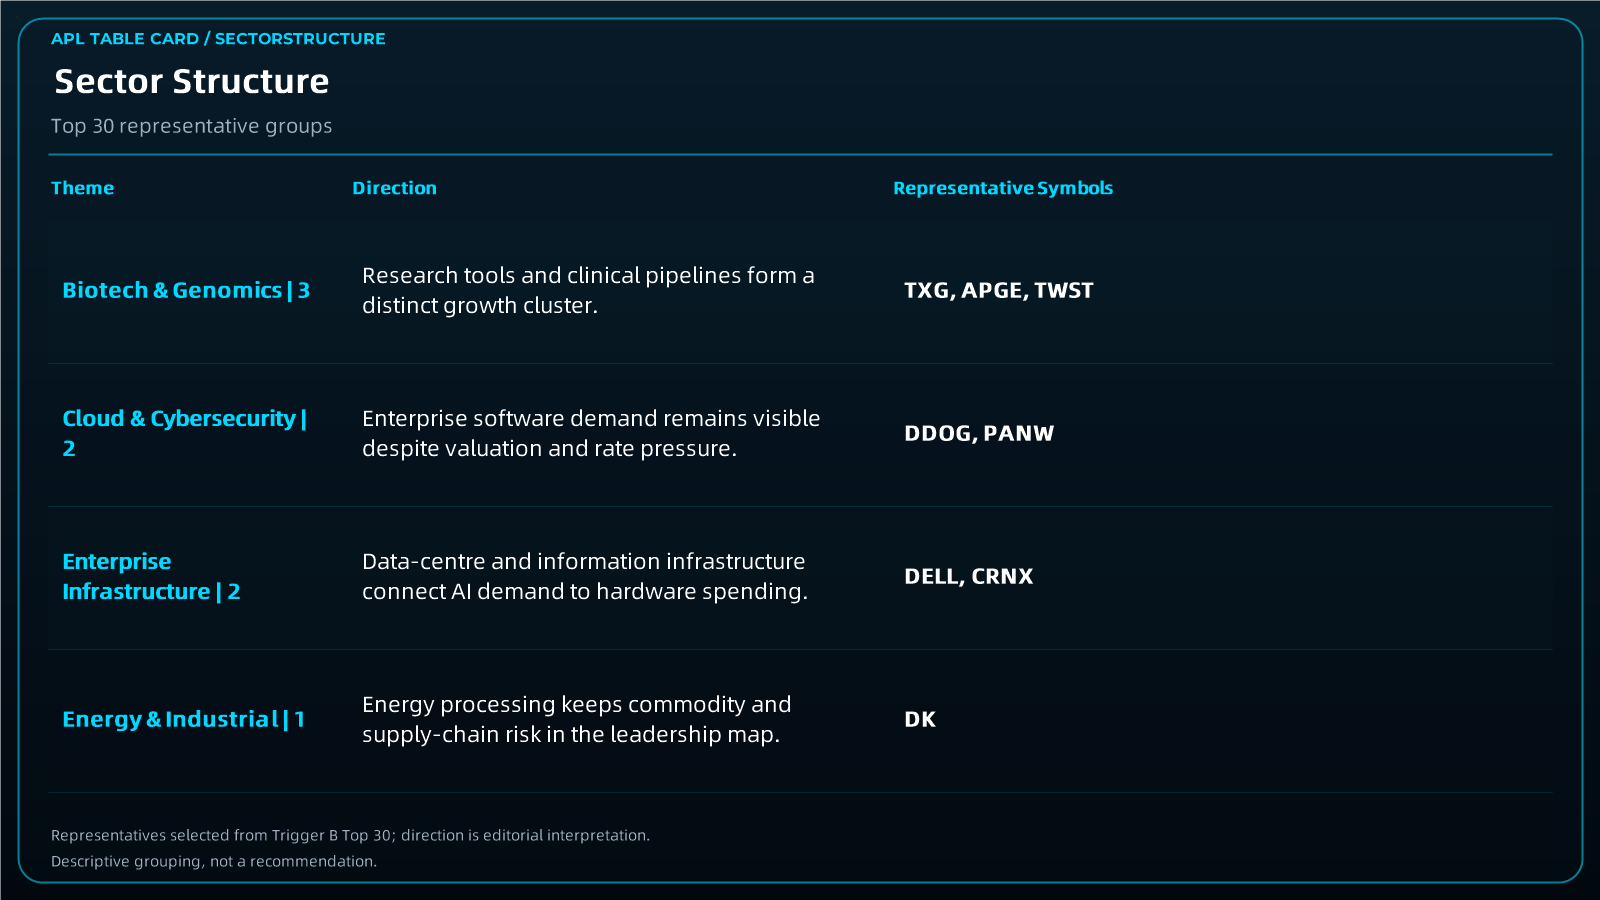Click the 'Research tools and clinical pipelines' description
The height and width of the screenshot is (900, 1600).
pos(588,290)
